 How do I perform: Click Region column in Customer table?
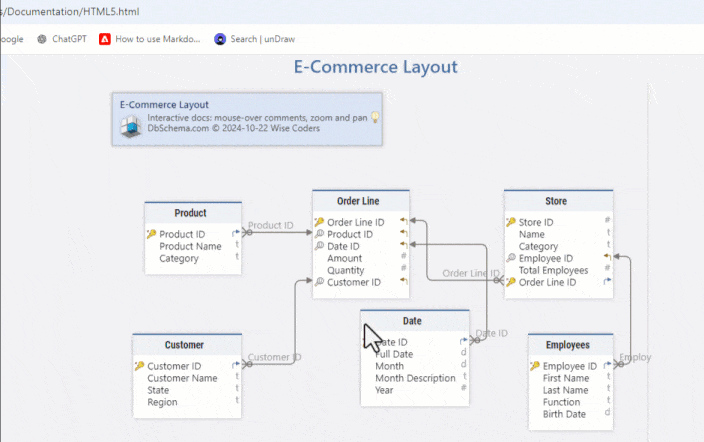(162, 402)
